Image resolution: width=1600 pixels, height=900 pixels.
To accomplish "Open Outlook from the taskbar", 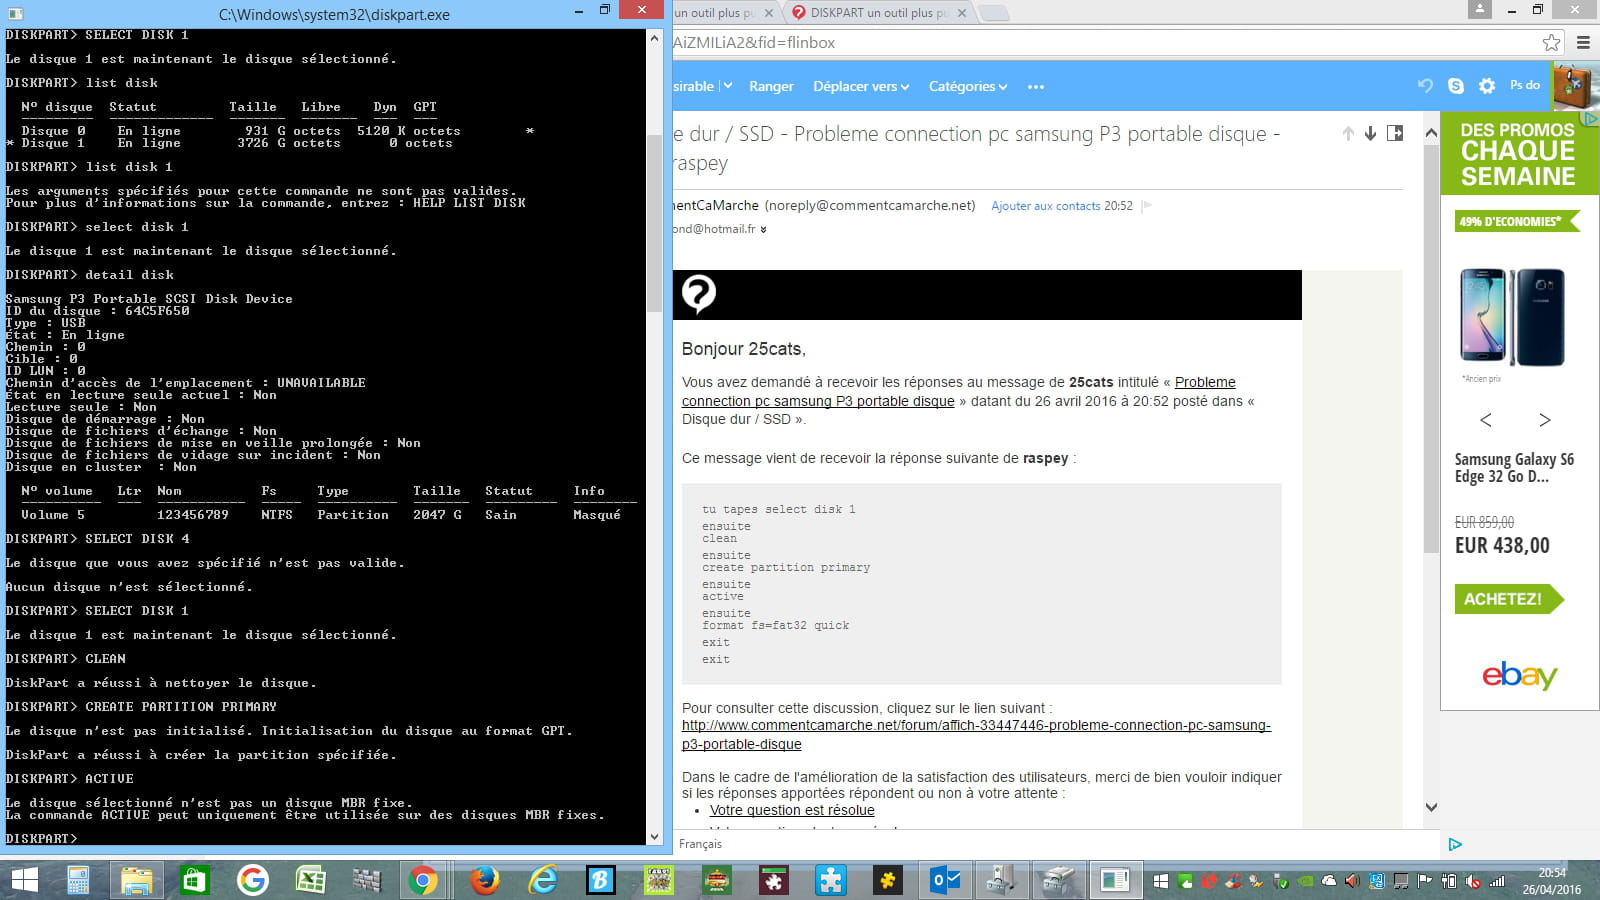I will 945,880.
